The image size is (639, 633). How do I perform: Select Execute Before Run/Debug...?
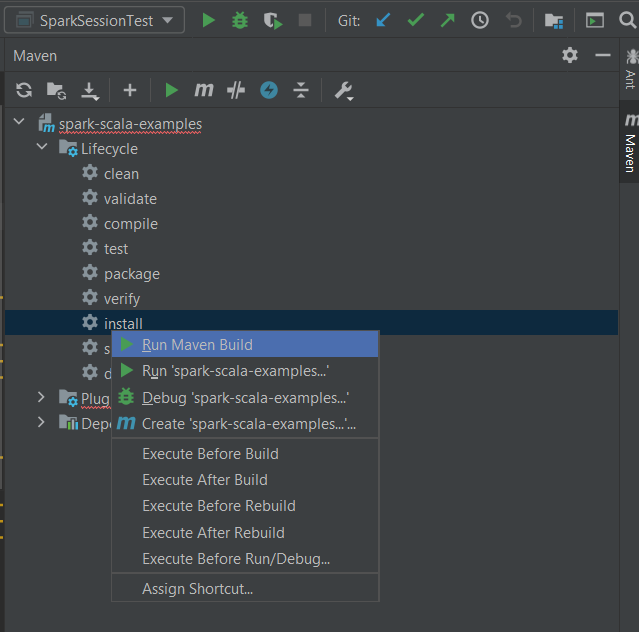(x=245, y=559)
